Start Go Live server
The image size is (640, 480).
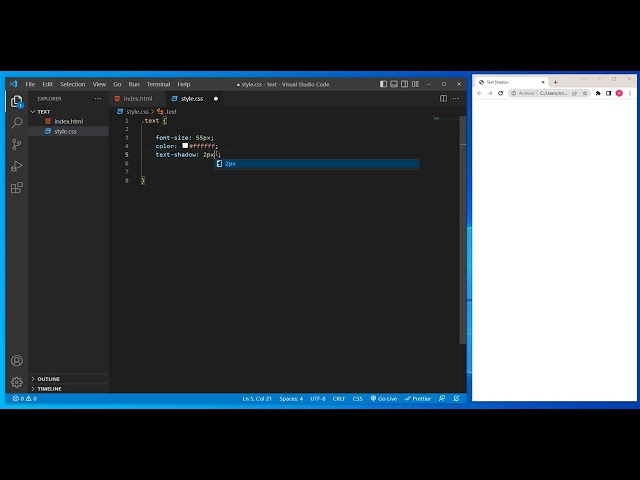[x=384, y=398]
